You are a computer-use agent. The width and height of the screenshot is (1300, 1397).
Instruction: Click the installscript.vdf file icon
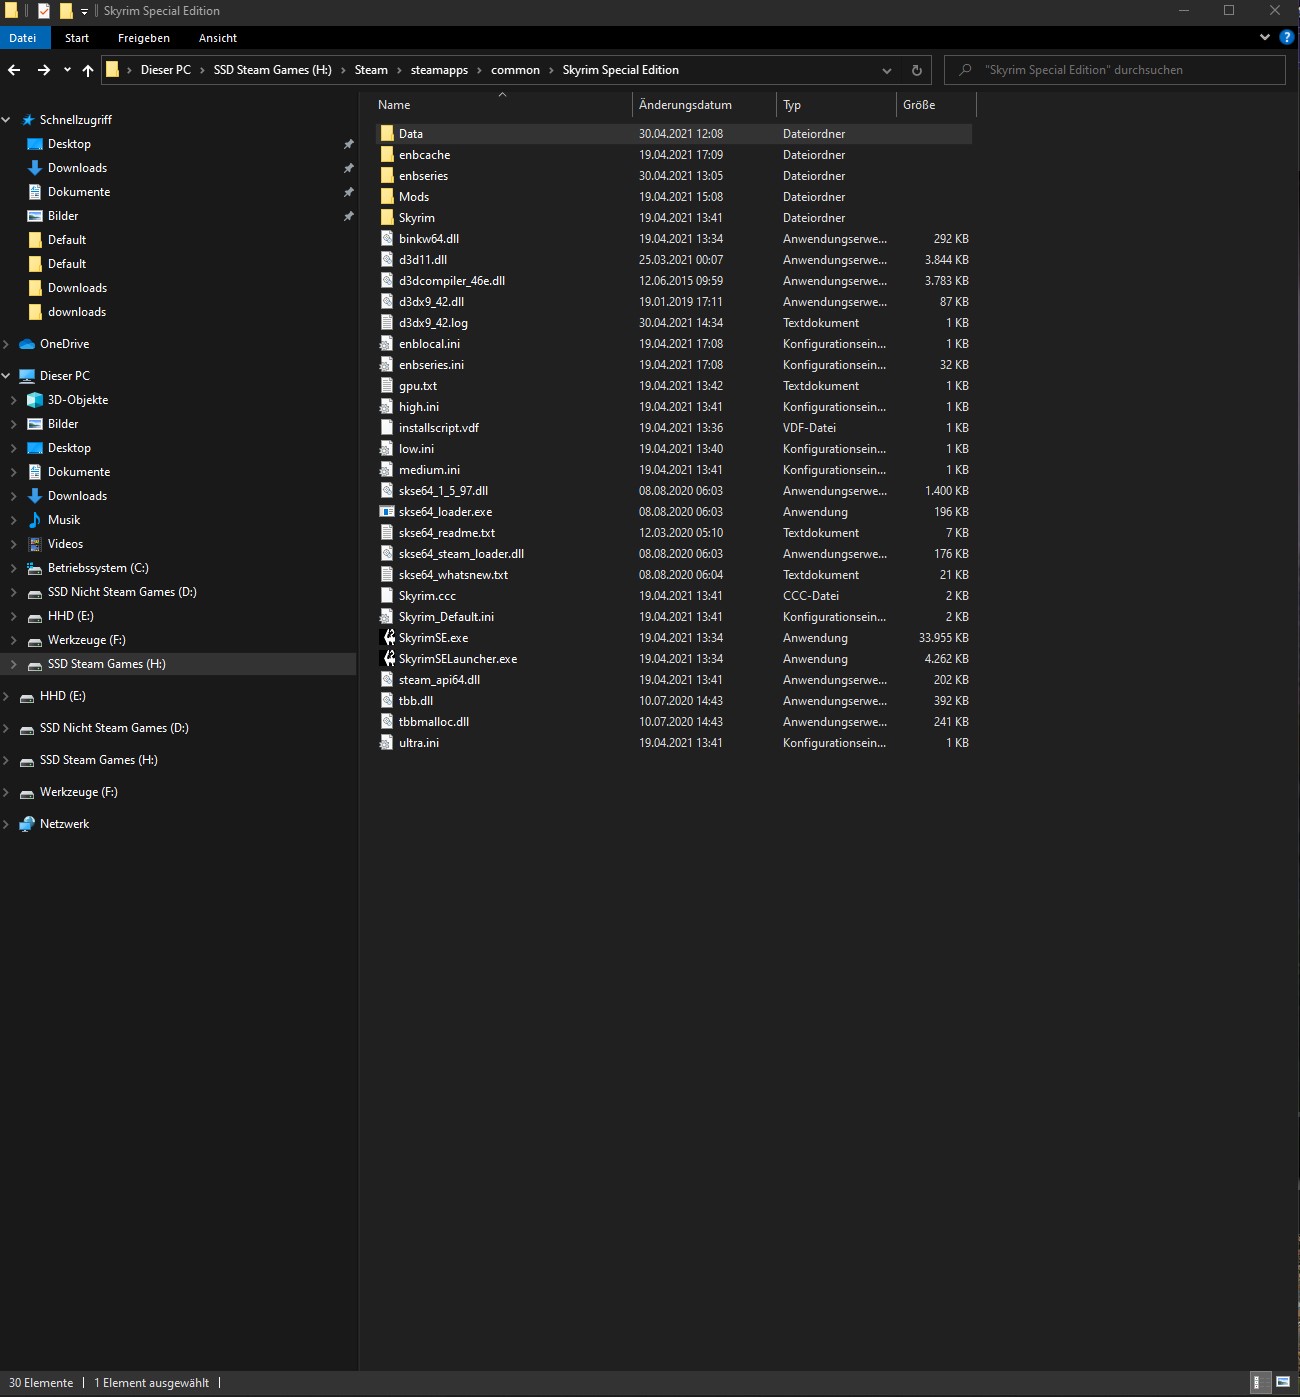coord(387,428)
